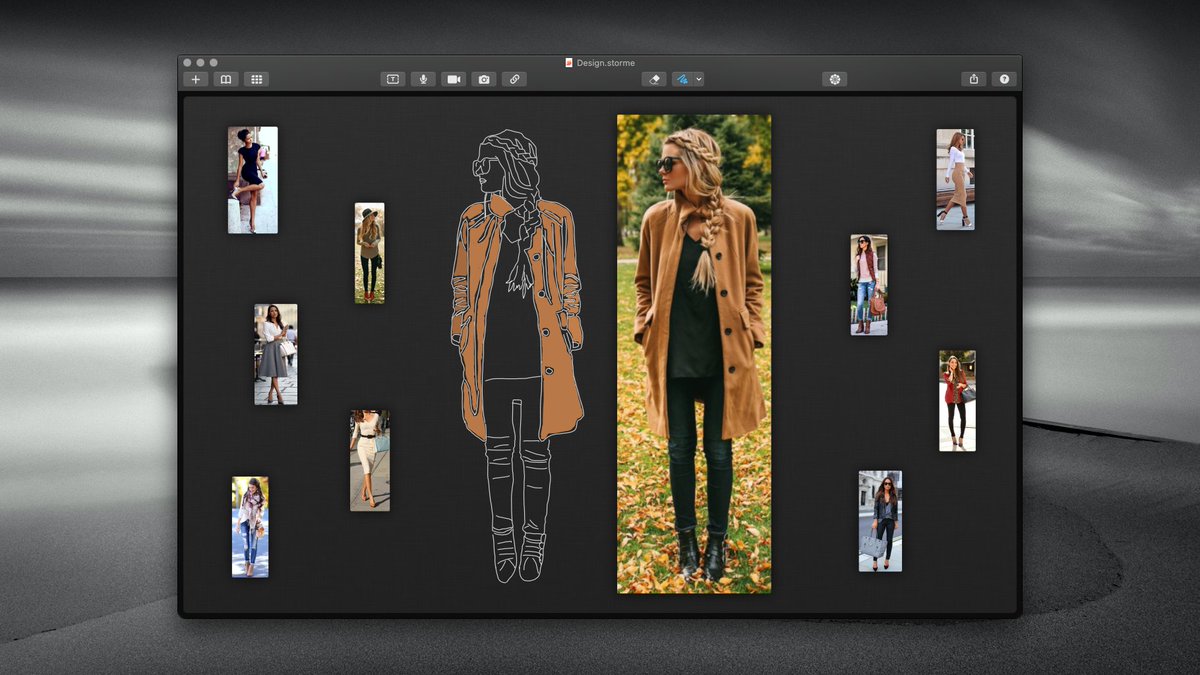Open the gray skirt outfit thumbnail
Image resolution: width=1200 pixels, height=675 pixels.
click(274, 352)
